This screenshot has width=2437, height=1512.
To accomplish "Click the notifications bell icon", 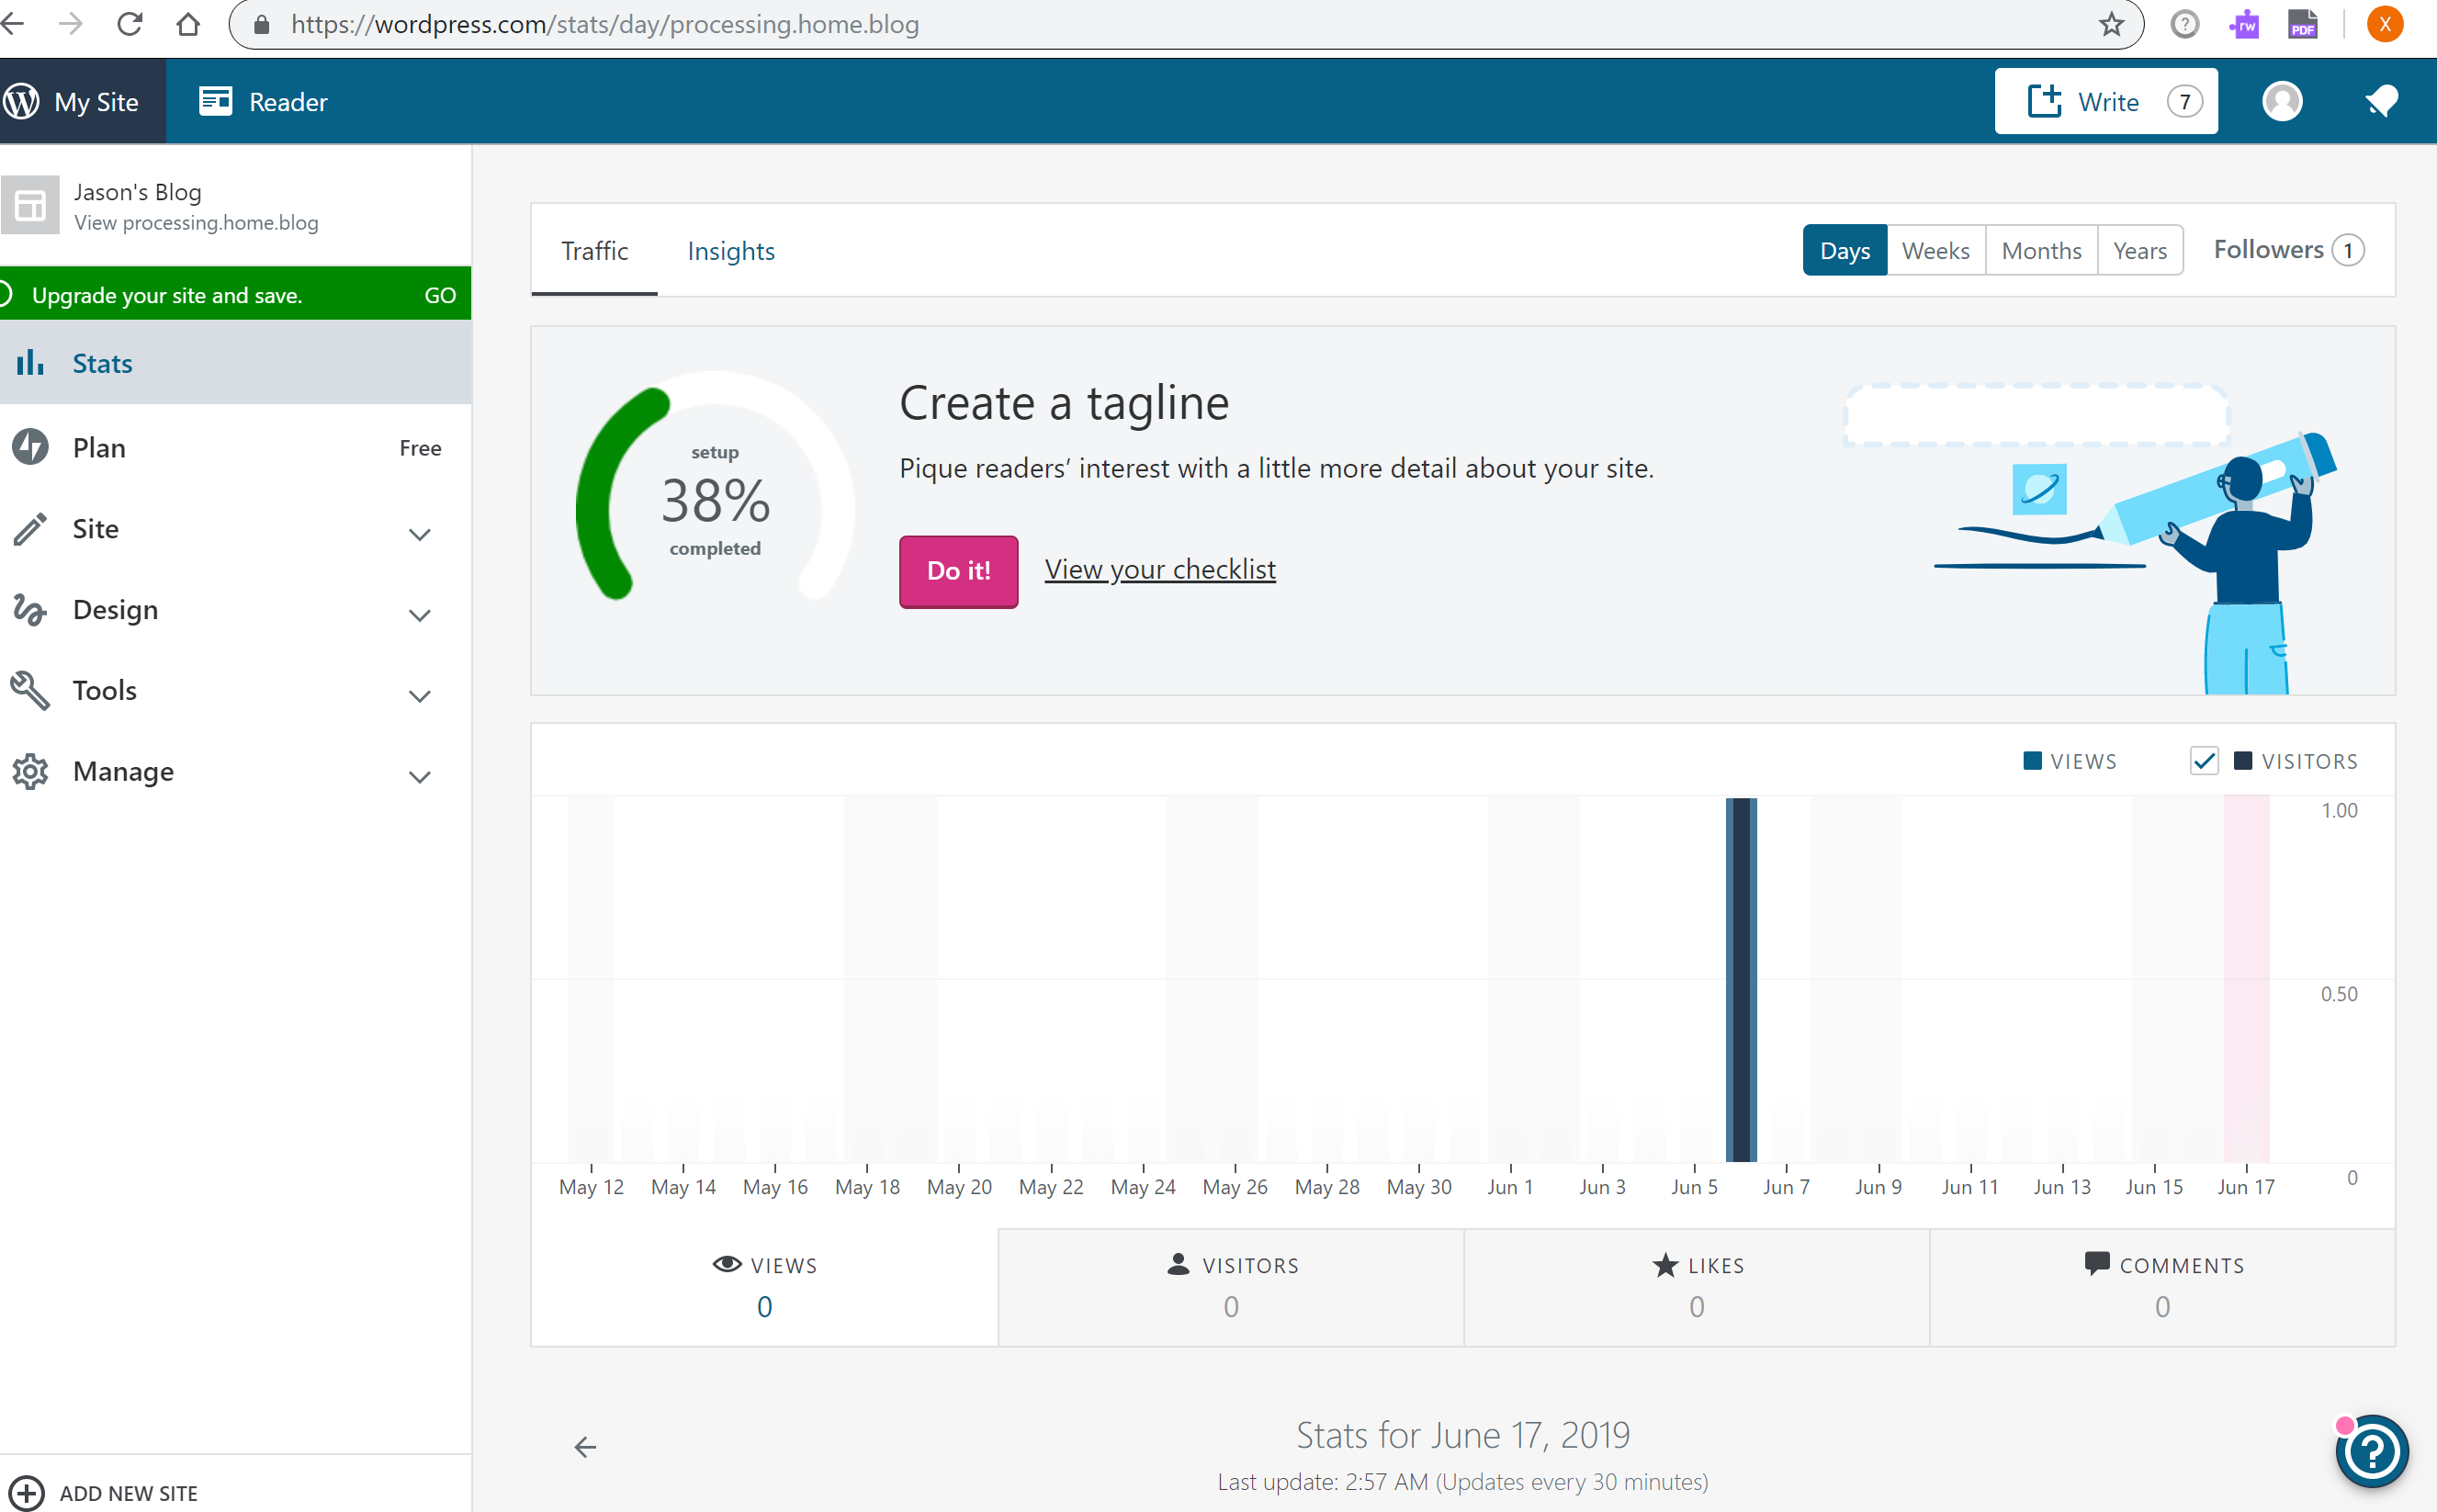I will (x=2382, y=102).
